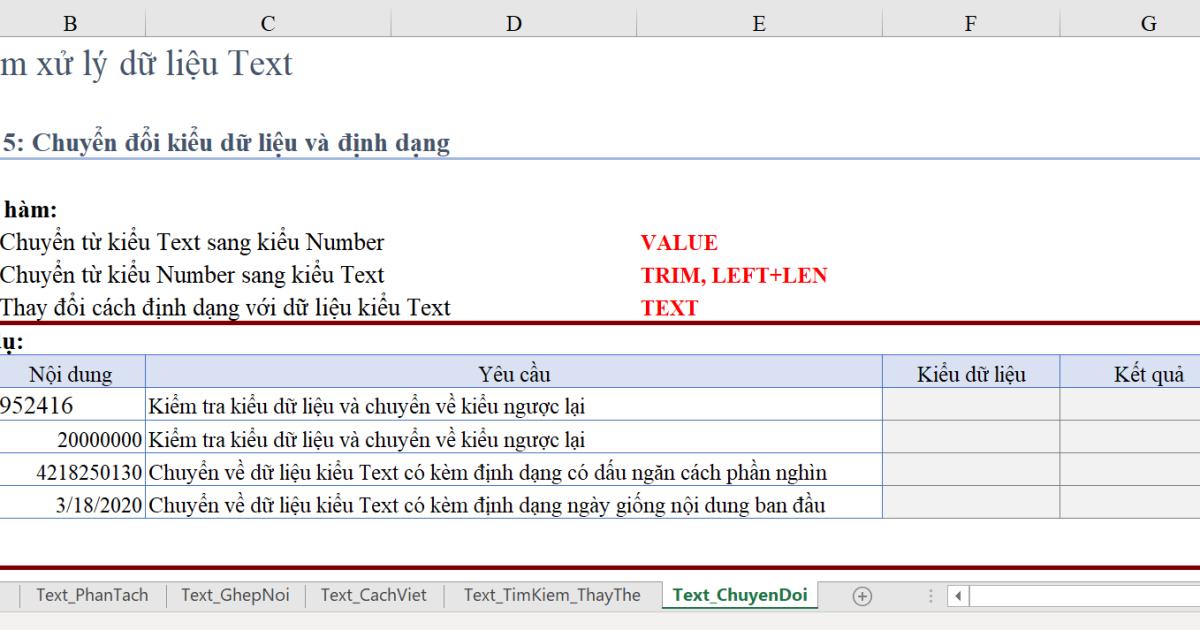Select the whole column F
This screenshot has height=630, width=1200.
[970, 24]
